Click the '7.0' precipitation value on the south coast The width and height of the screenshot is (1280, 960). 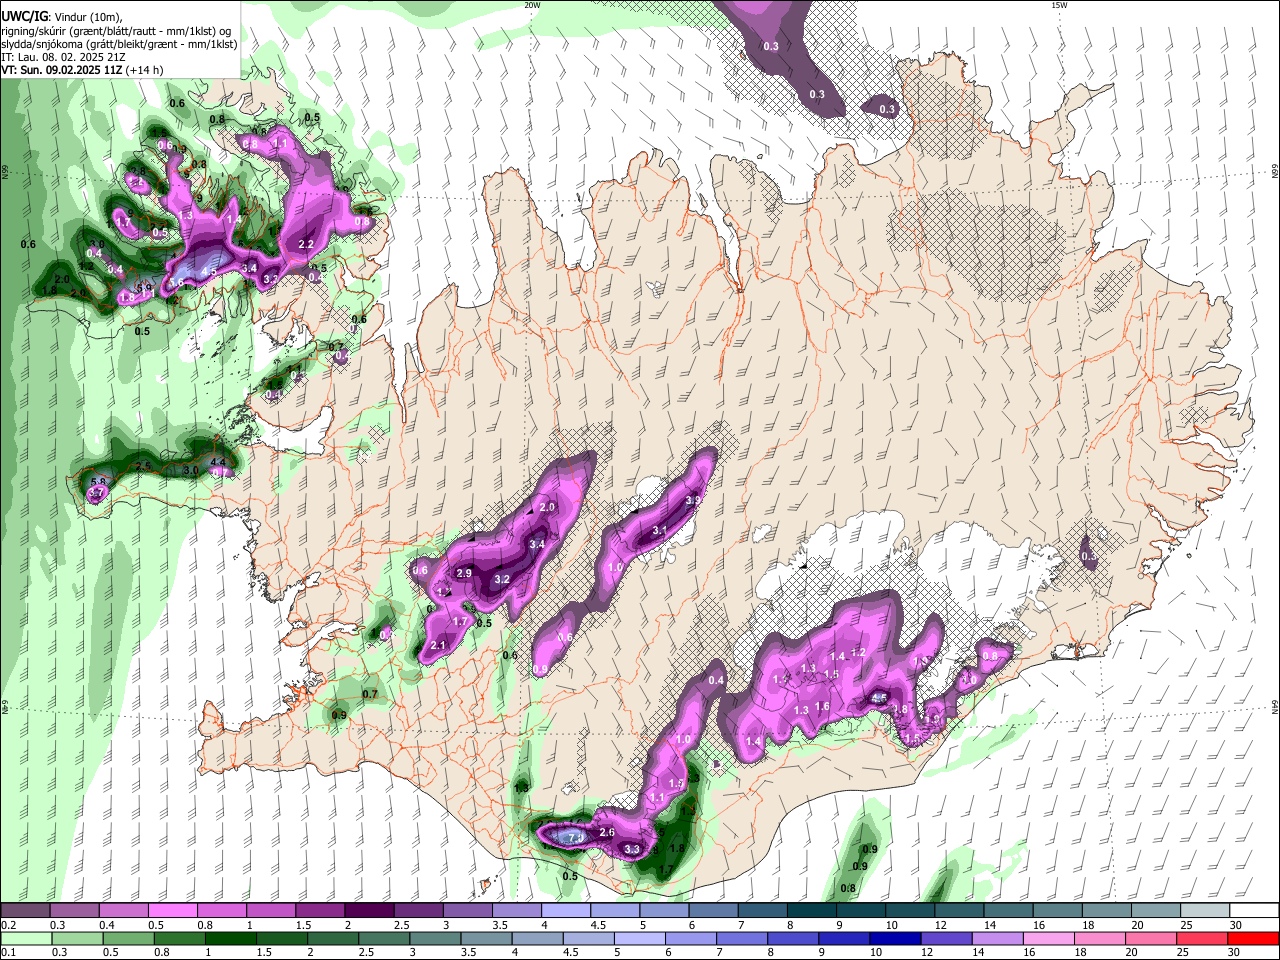(575, 837)
